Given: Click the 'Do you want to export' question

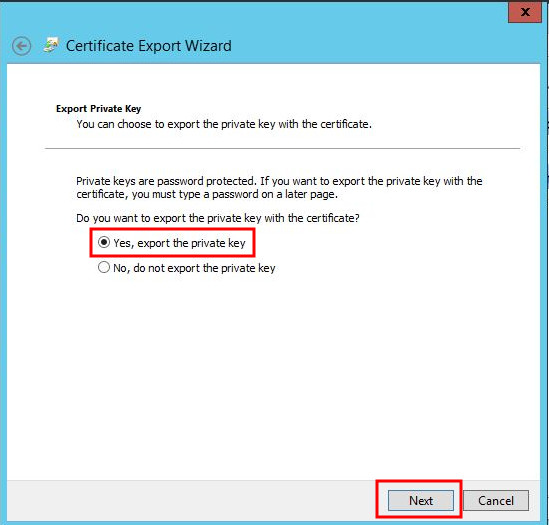Looking at the screenshot, I should pyautogui.click(x=218, y=218).
